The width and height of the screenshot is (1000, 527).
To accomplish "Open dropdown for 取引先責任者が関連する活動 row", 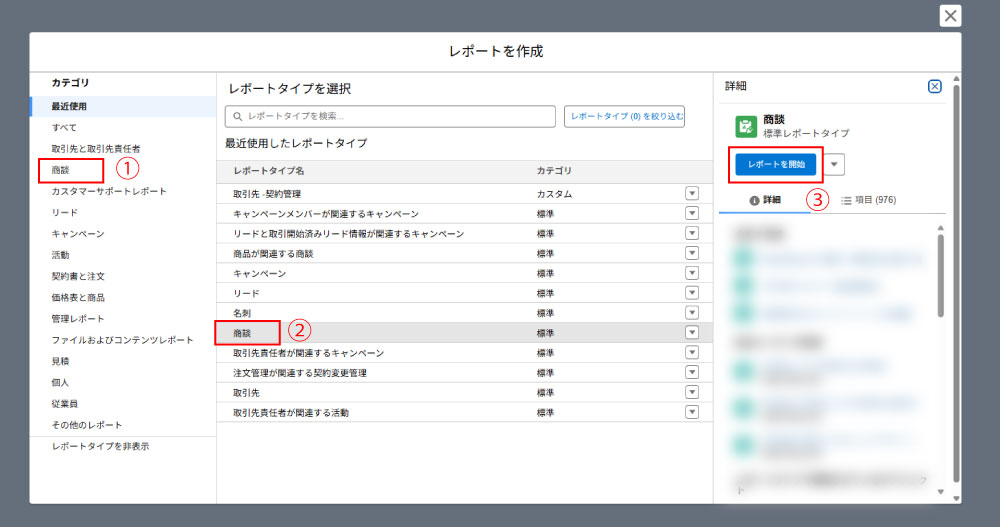I will (x=692, y=412).
